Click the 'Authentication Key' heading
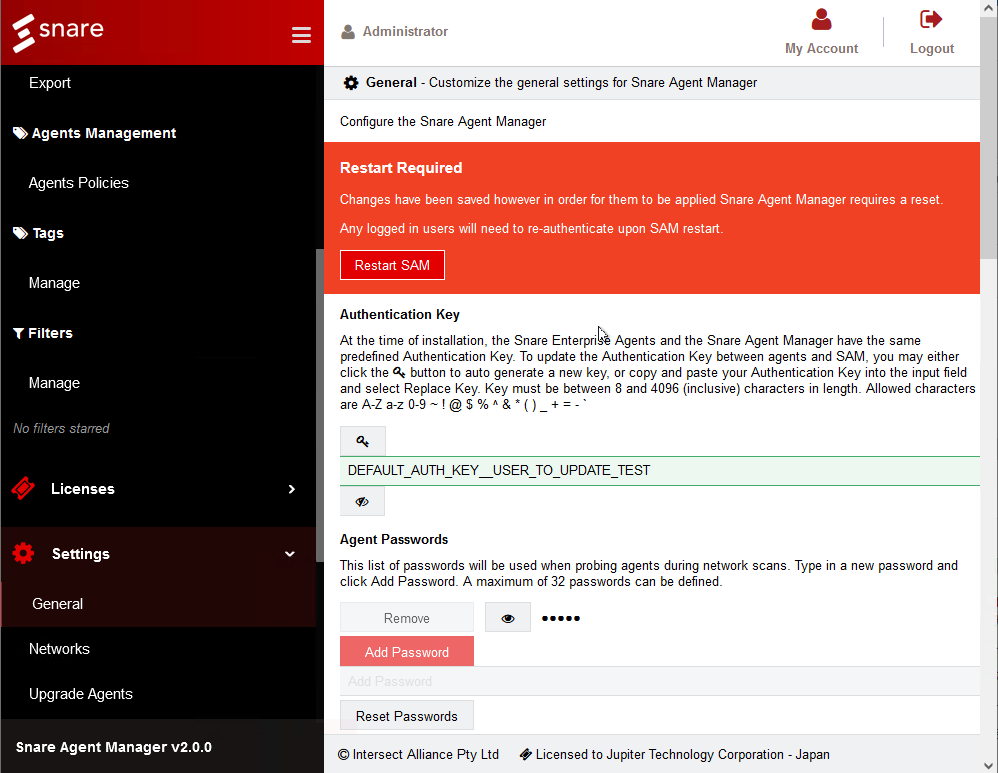The image size is (998, 773). 400,315
